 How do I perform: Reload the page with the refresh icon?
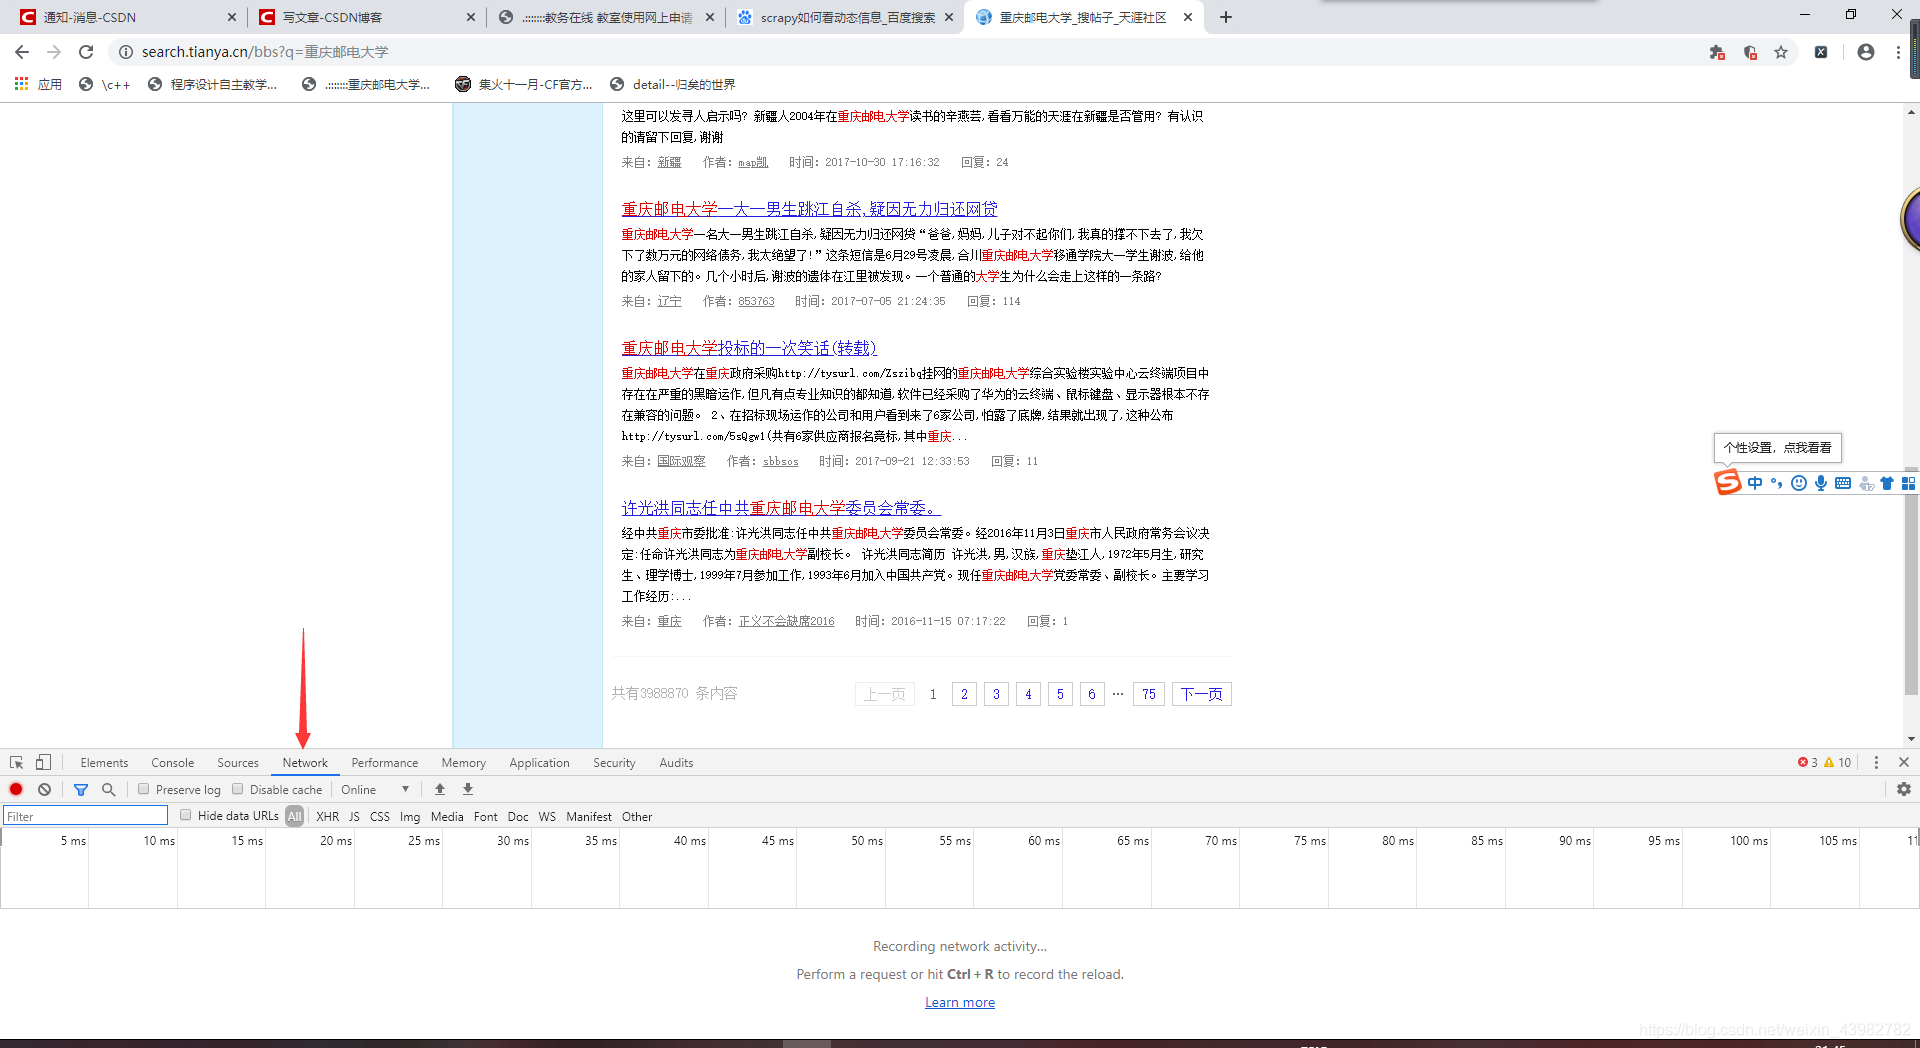(86, 52)
